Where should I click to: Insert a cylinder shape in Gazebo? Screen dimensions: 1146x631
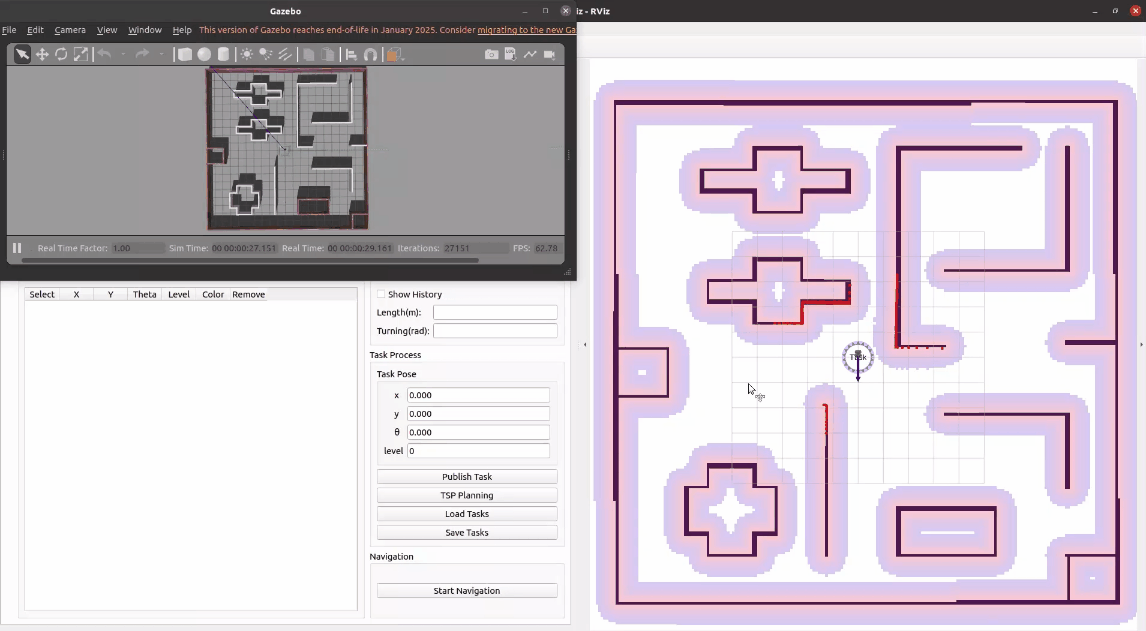point(224,54)
